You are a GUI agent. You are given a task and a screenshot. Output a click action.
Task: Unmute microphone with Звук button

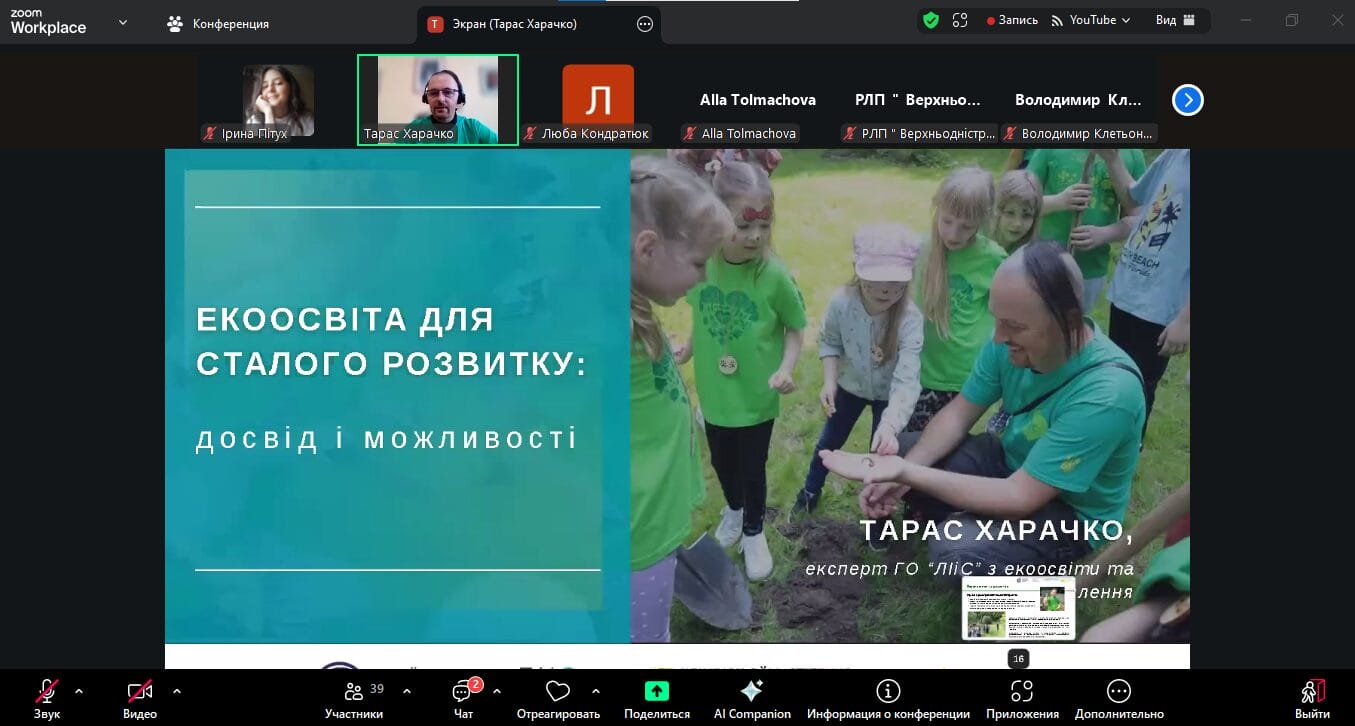coord(47,692)
